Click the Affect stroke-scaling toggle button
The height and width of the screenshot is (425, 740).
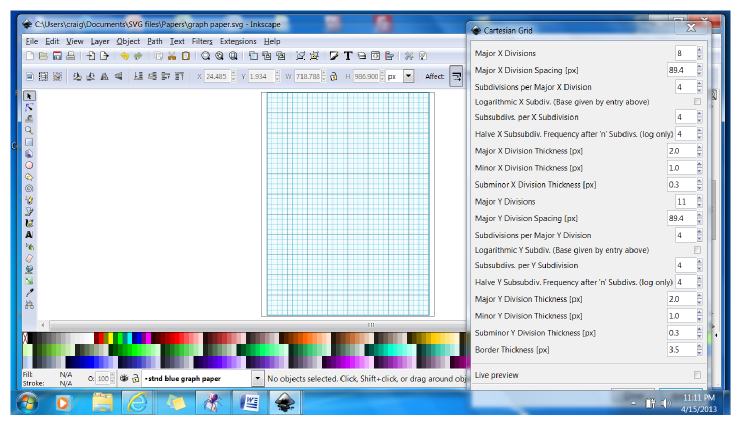click(x=456, y=76)
